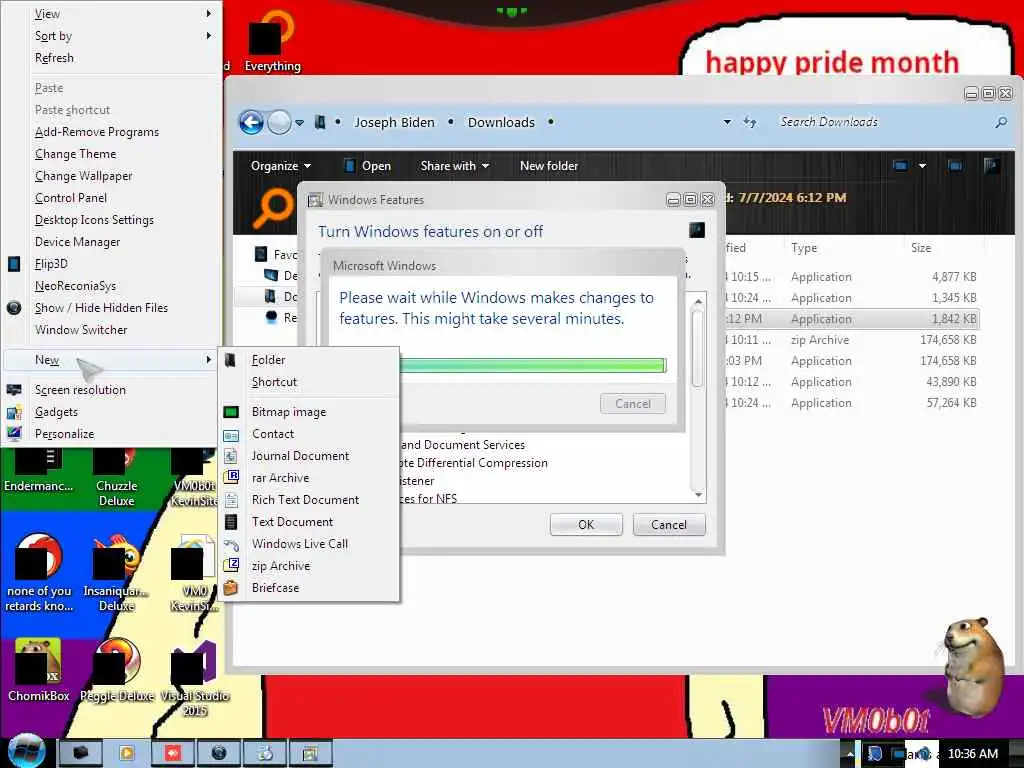Open the ChomikBox desktop icon
The width and height of the screenshot is (1024, 768).
39,669
